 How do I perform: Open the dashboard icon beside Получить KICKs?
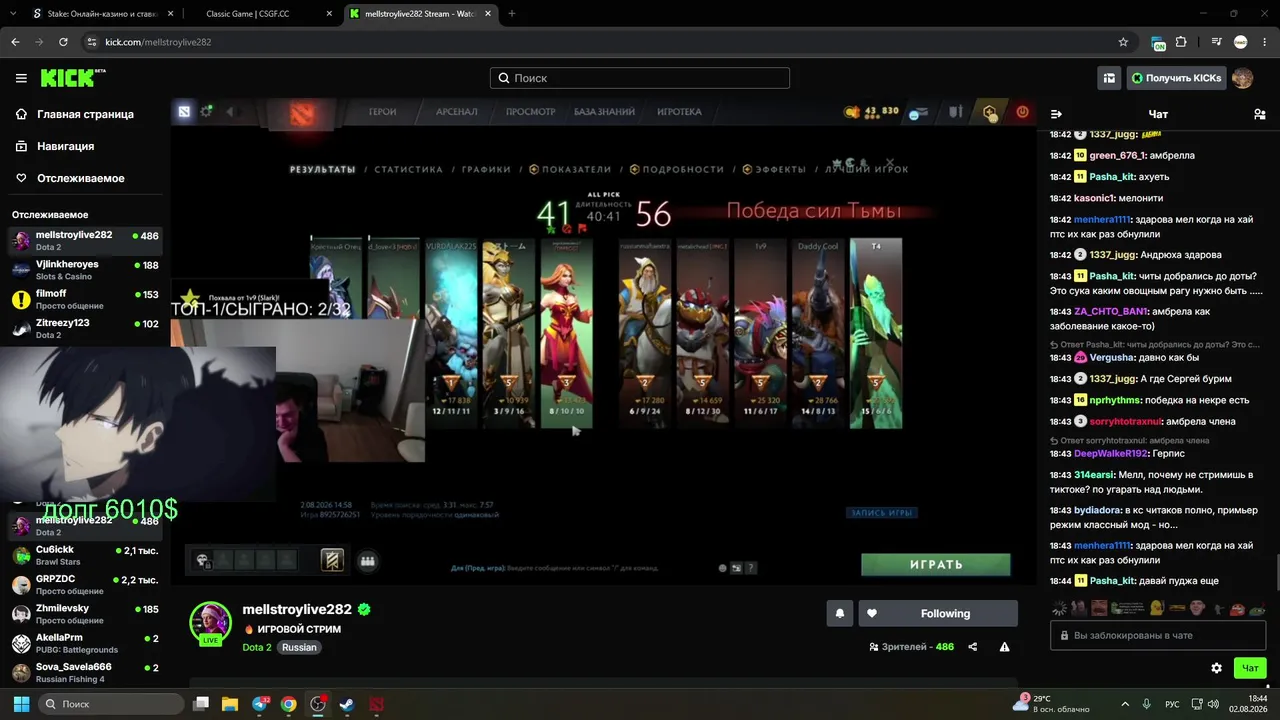point(1109,78)
